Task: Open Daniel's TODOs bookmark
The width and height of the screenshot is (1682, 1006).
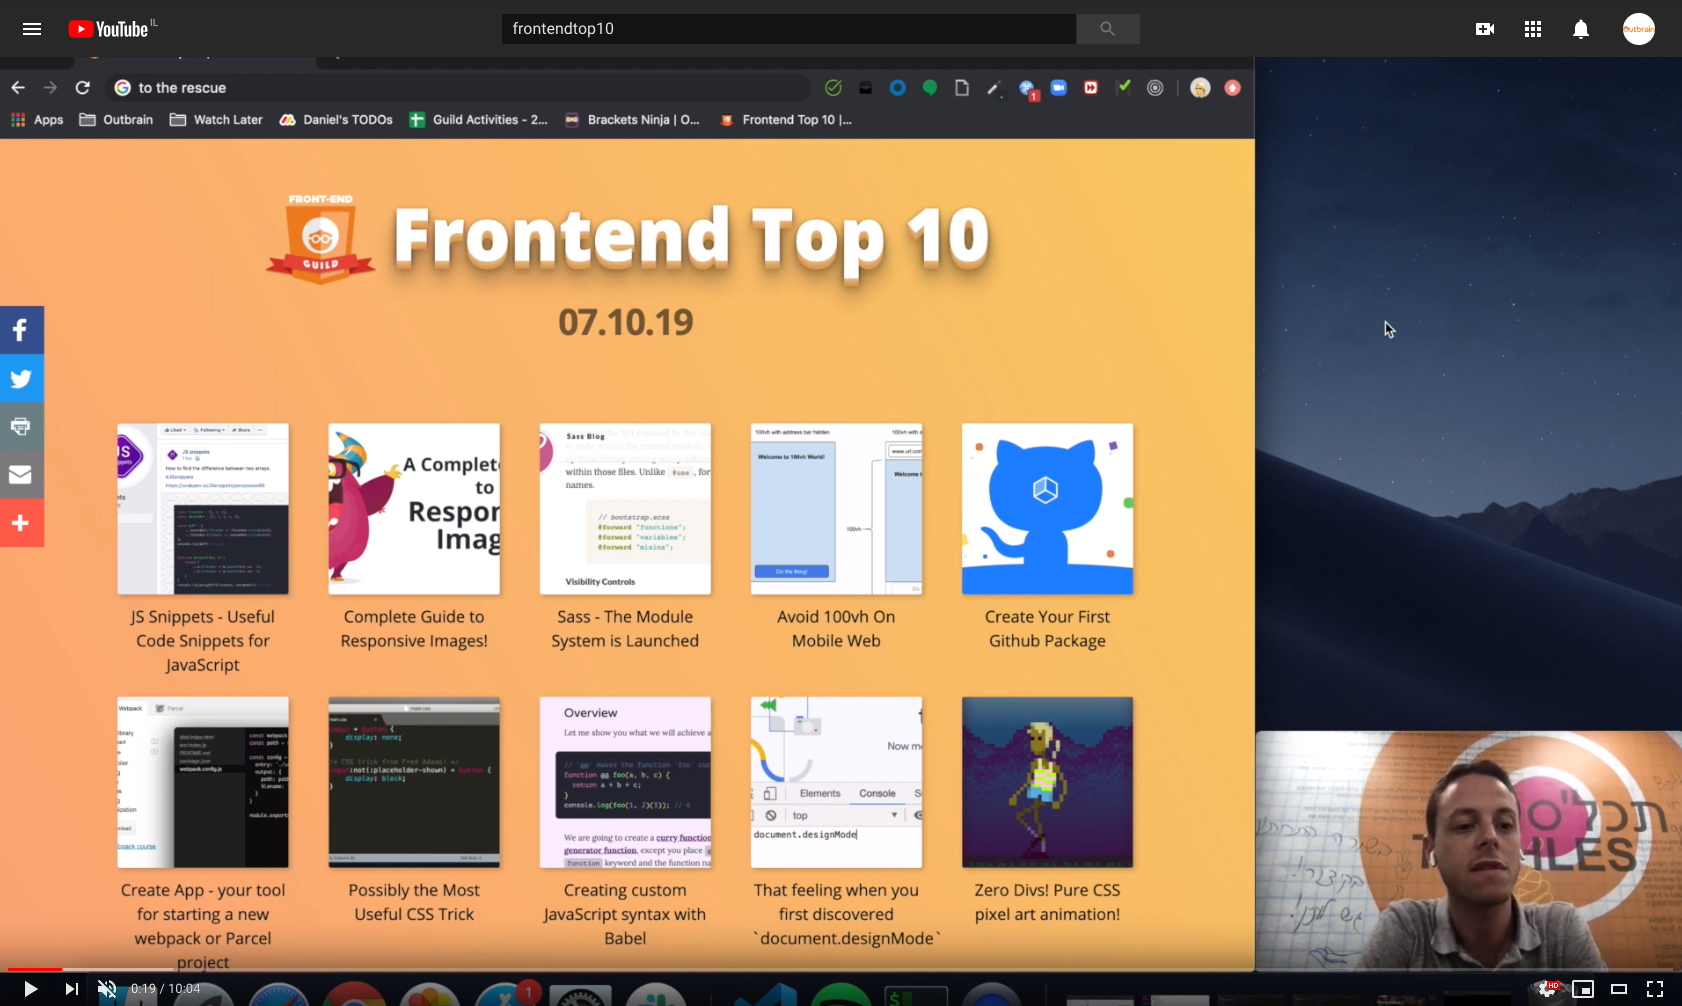Action: [x=336, y=119]
